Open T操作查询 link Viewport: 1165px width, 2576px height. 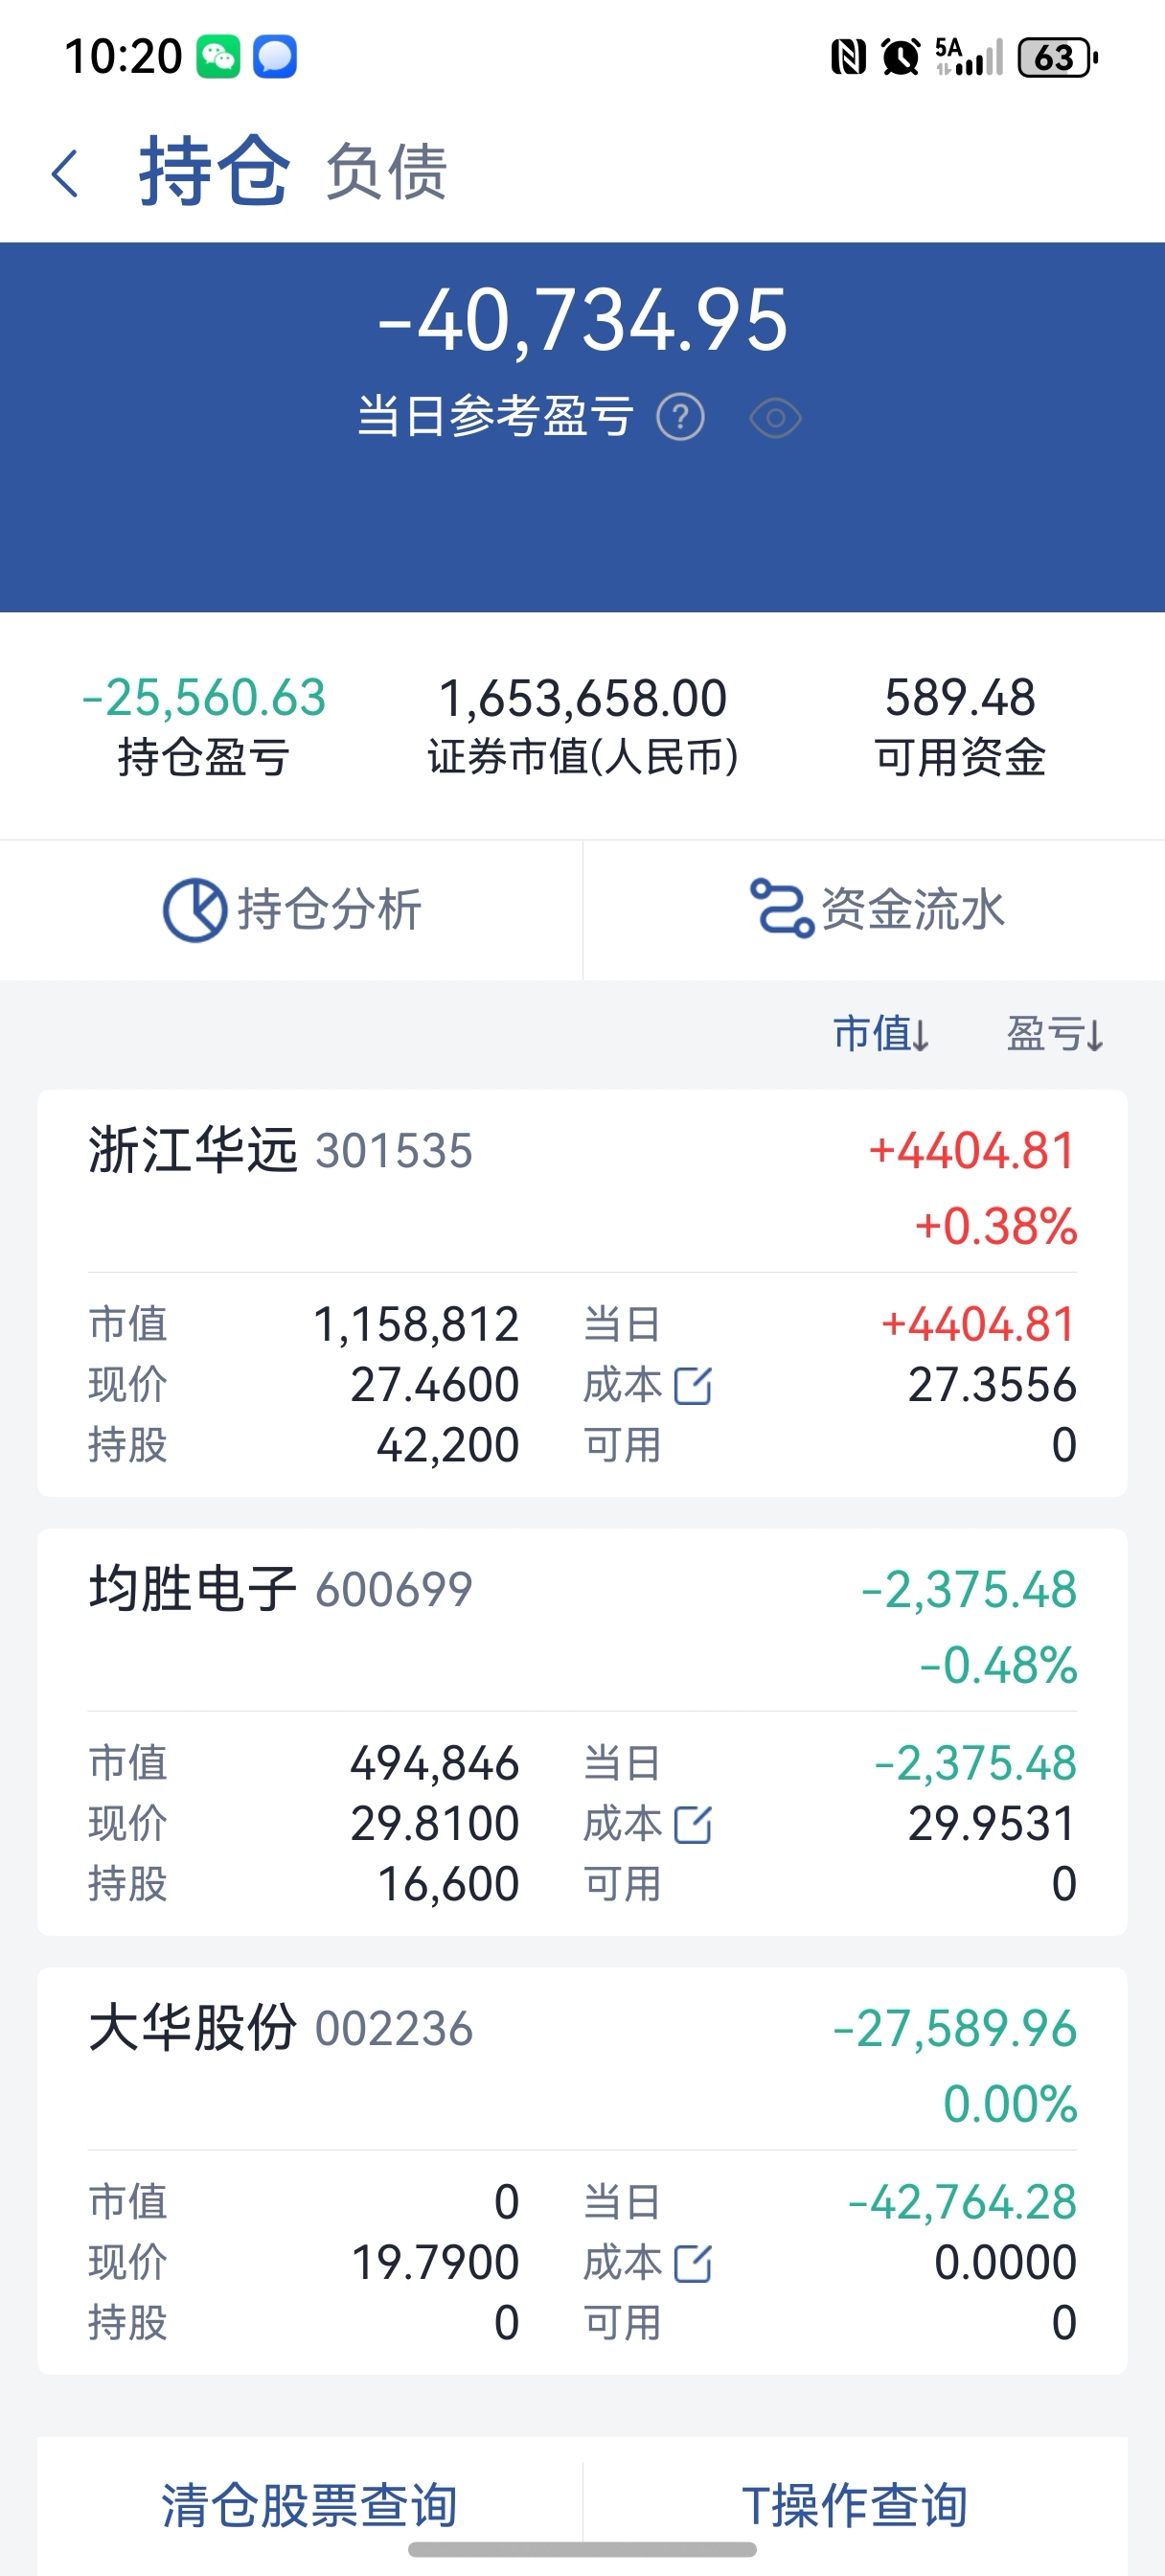pyautogui.click(x=854, y=2504)
